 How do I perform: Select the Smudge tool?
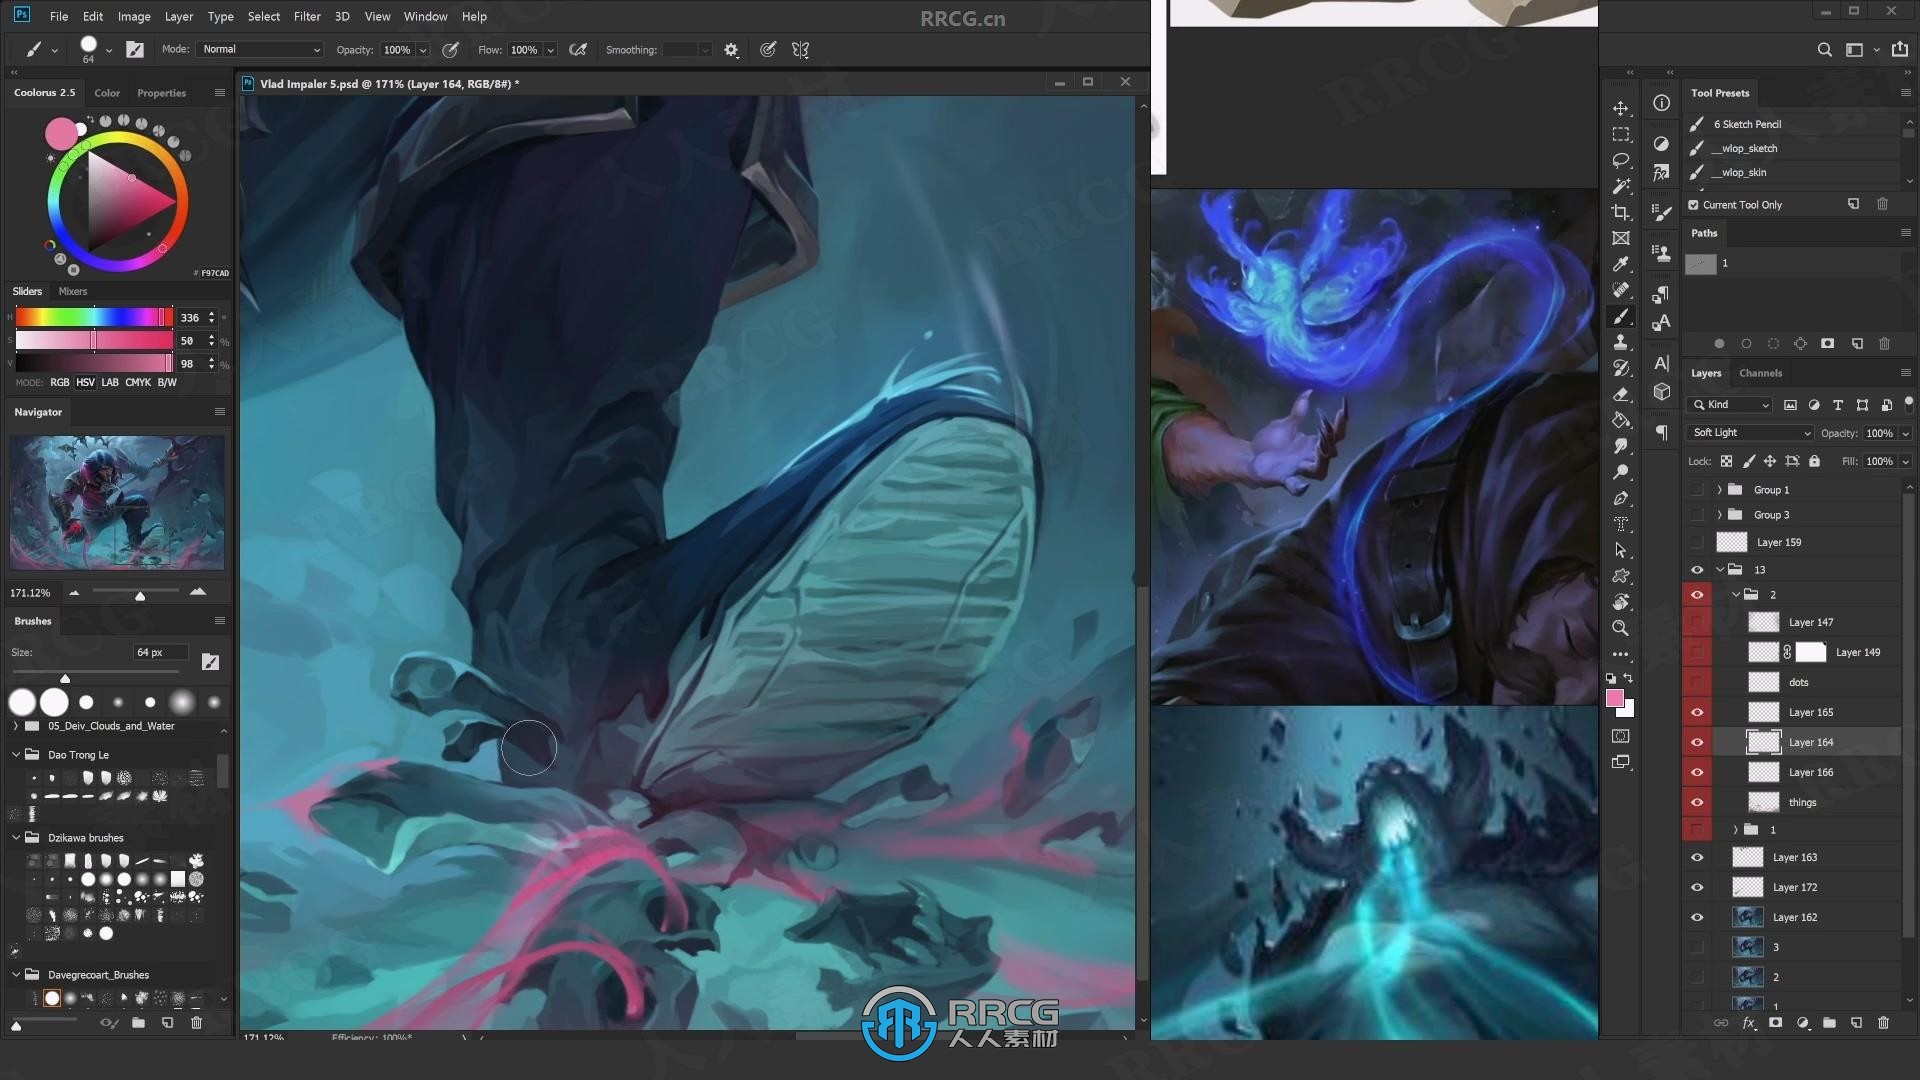[x=1621, y=446]
